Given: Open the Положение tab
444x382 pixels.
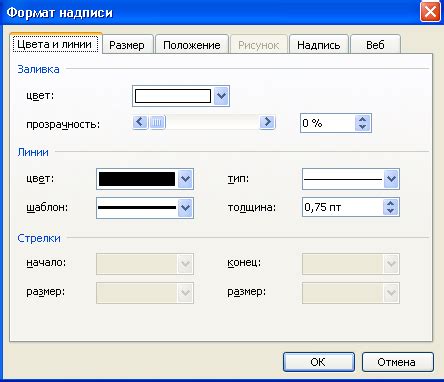Looking at the screenshot, I should pyautogui.click(x=192, y=45).
